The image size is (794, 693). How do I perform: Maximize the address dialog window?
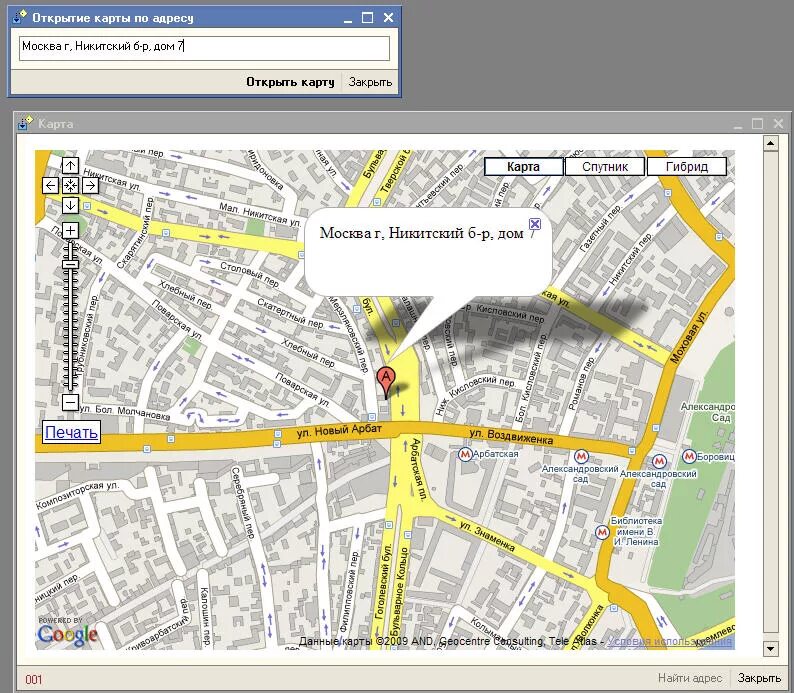[x=368, y=18]
